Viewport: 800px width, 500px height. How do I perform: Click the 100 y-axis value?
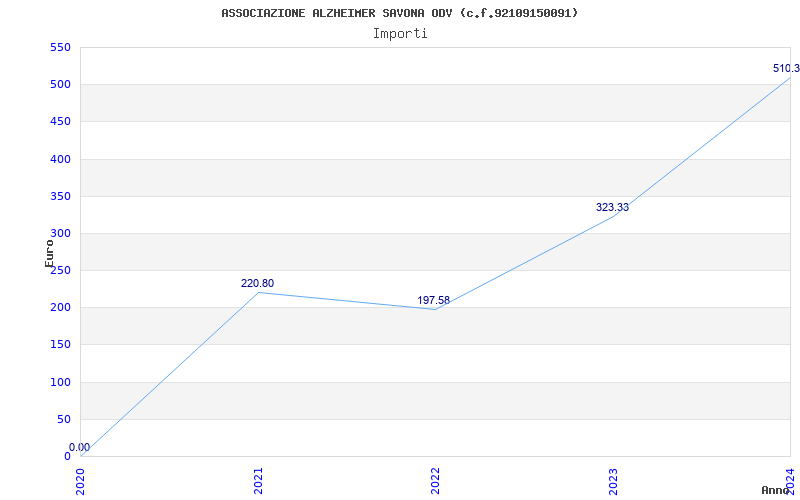point(60,382)
